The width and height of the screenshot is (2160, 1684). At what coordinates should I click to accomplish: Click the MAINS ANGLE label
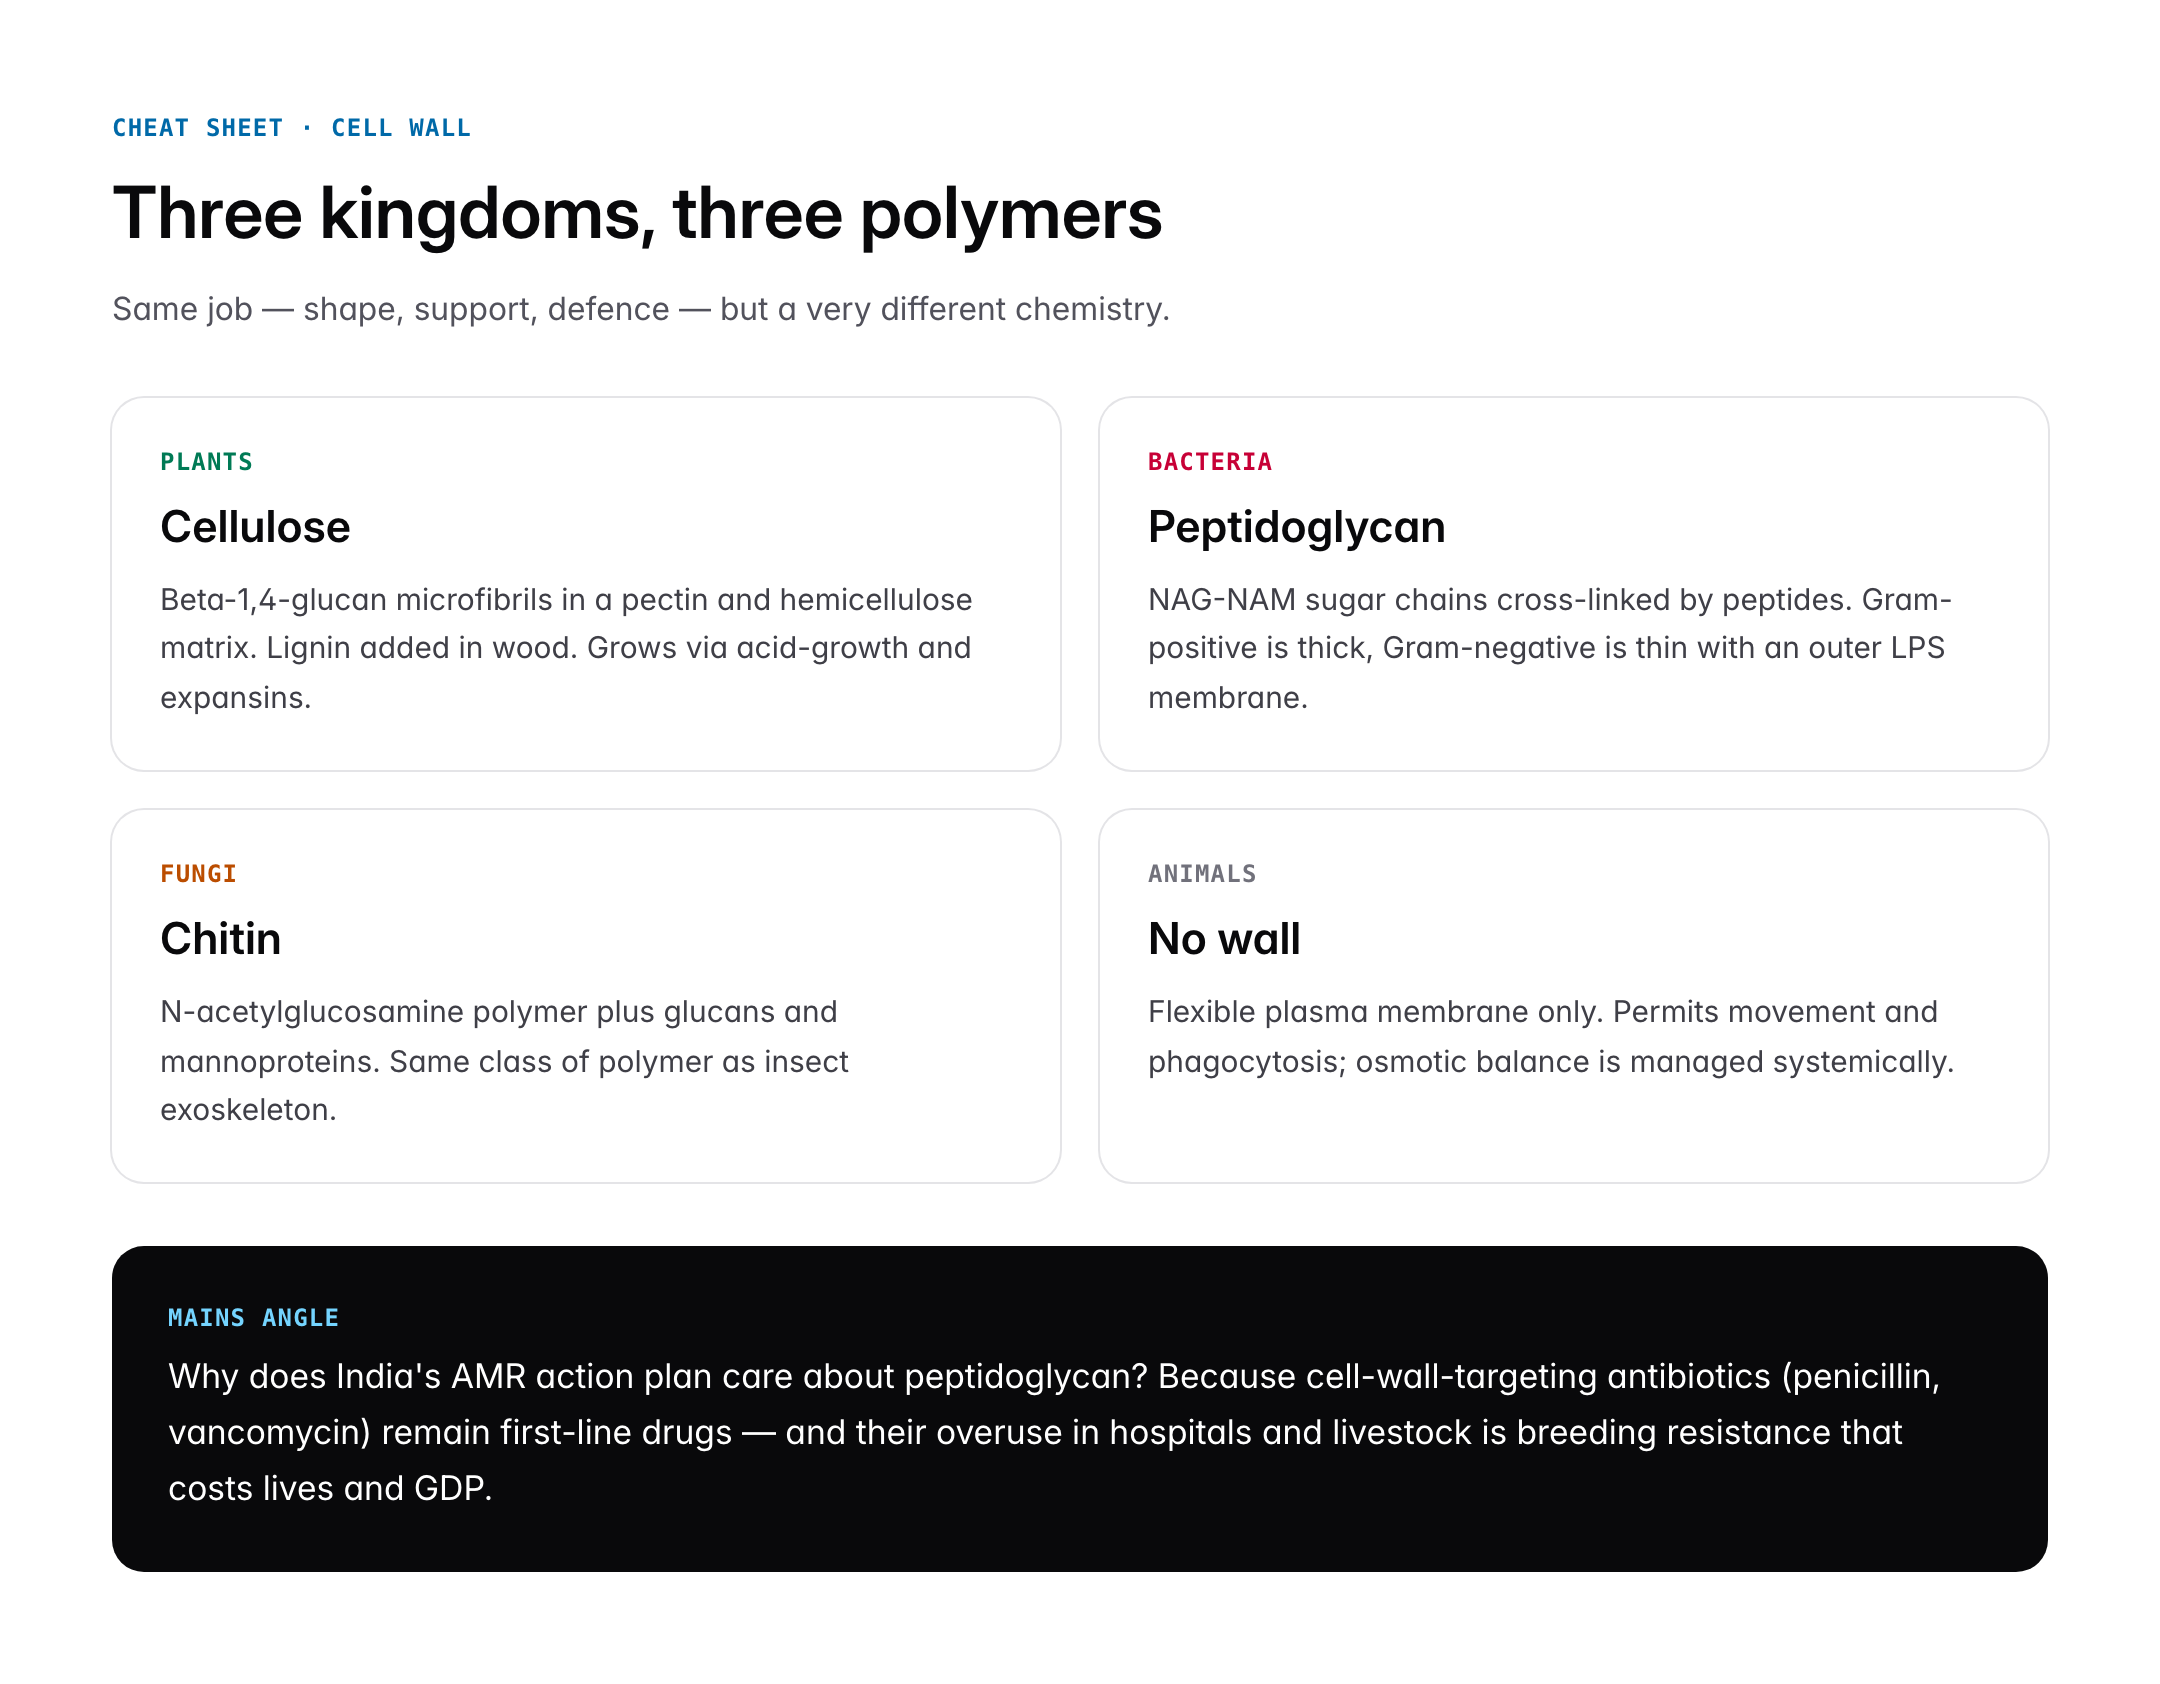tap(253, 1318)
